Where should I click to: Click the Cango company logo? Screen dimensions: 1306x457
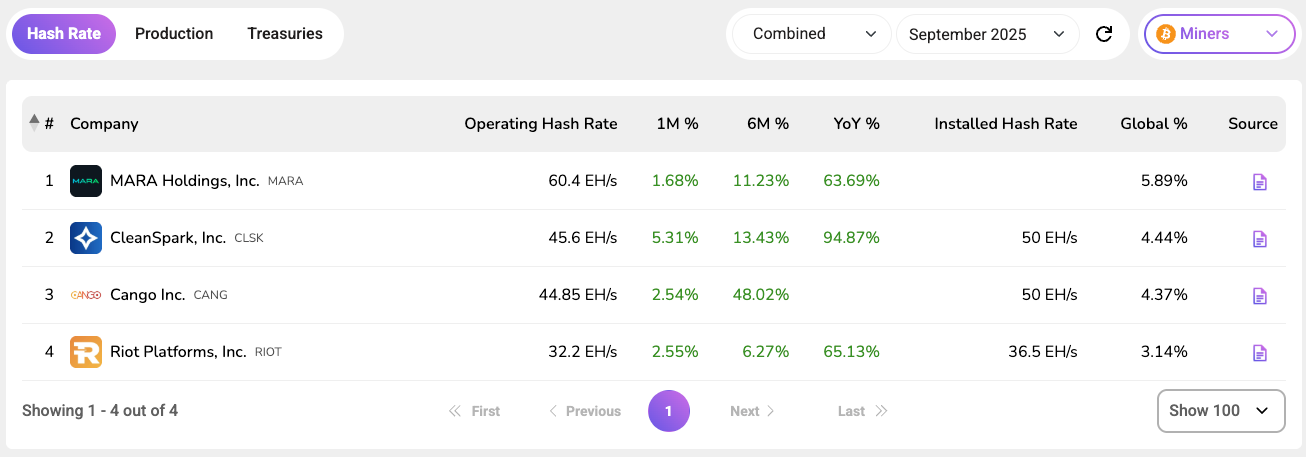86,295
